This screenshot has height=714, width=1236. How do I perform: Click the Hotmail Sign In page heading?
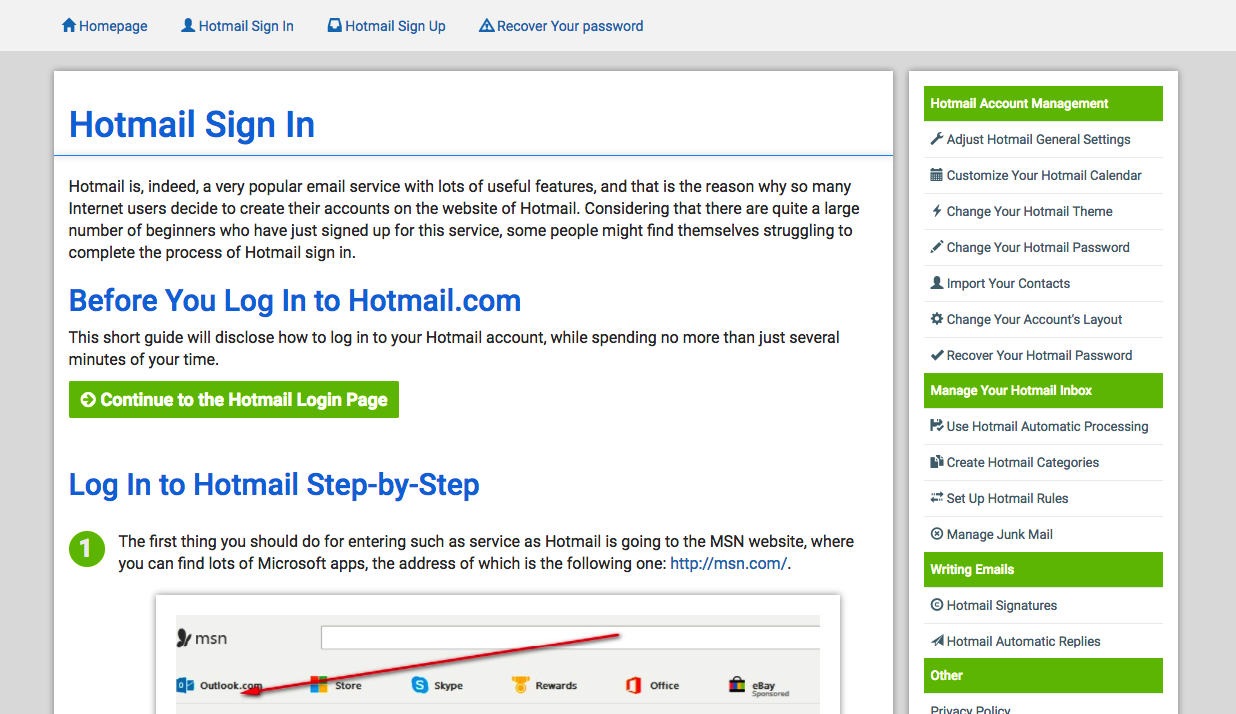pyautogui.click(x=192, y=125)
